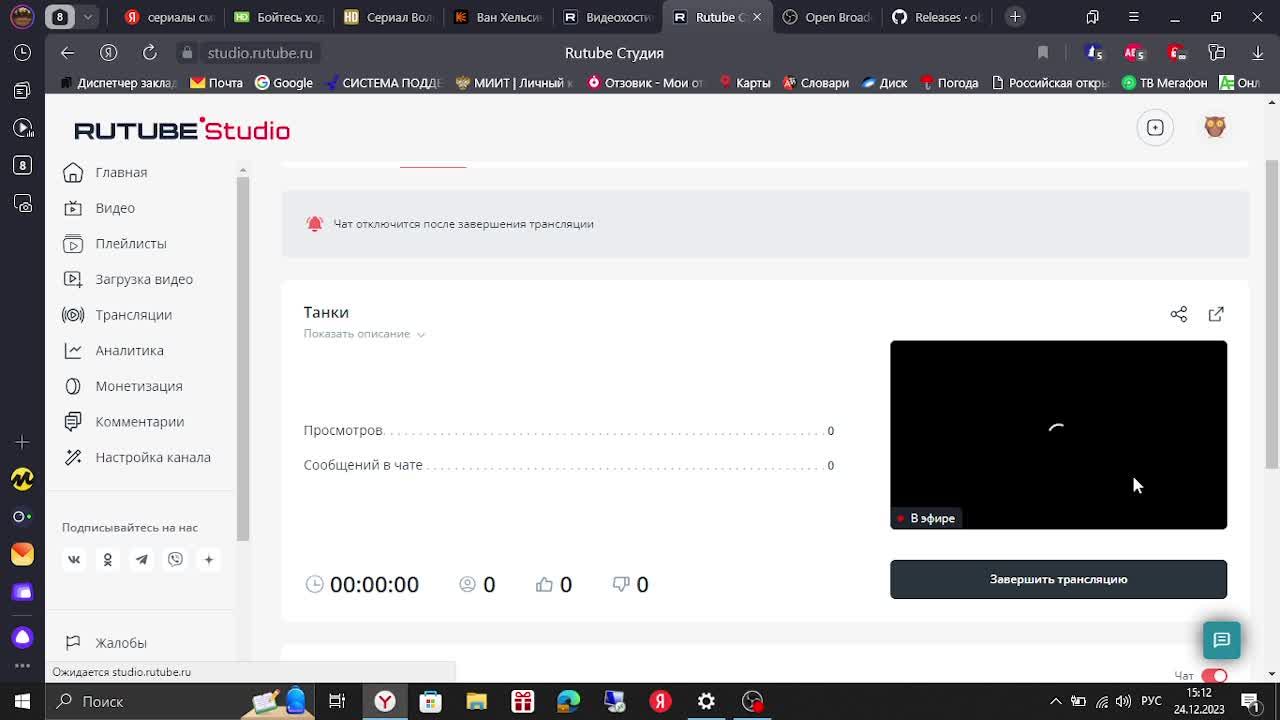Follow Rutube on VK icon

point(74,560)
